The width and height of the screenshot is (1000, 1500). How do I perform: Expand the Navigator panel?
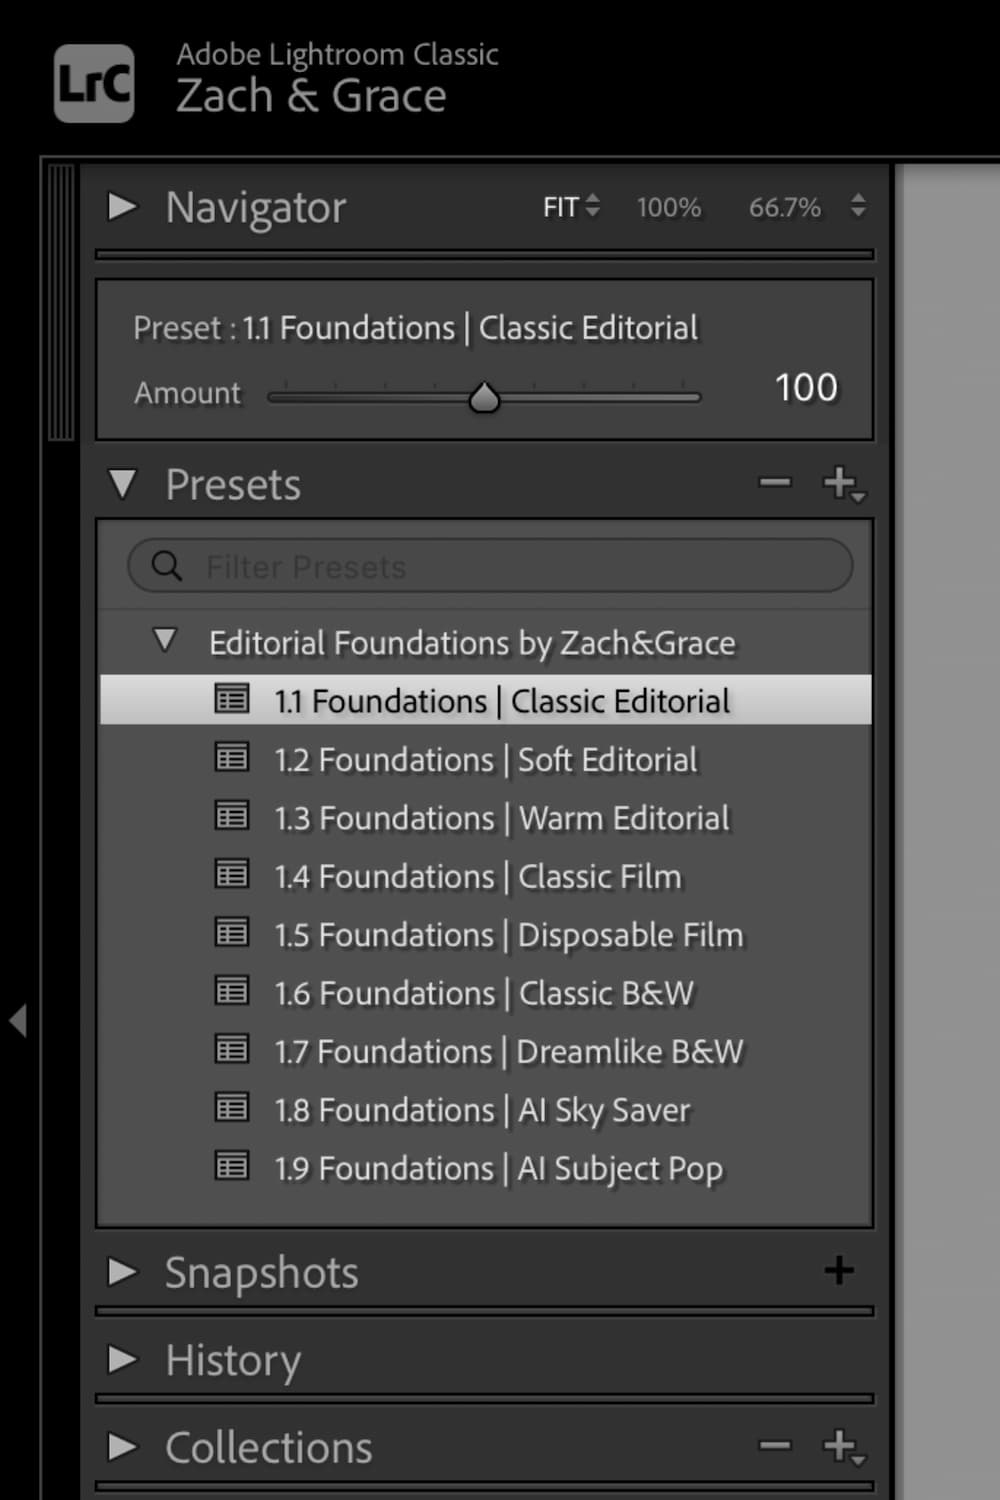tap(122, 207)
